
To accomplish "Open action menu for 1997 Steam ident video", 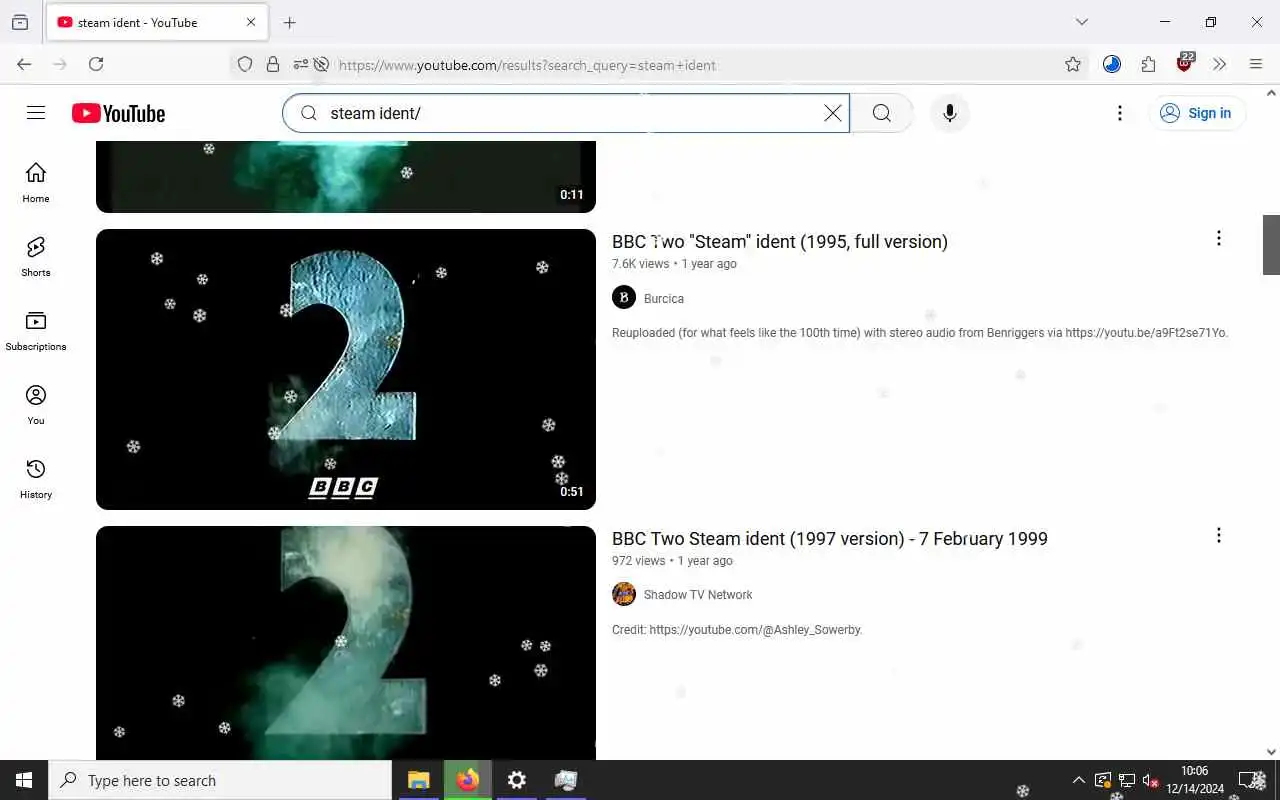I will coord(1218,535).
